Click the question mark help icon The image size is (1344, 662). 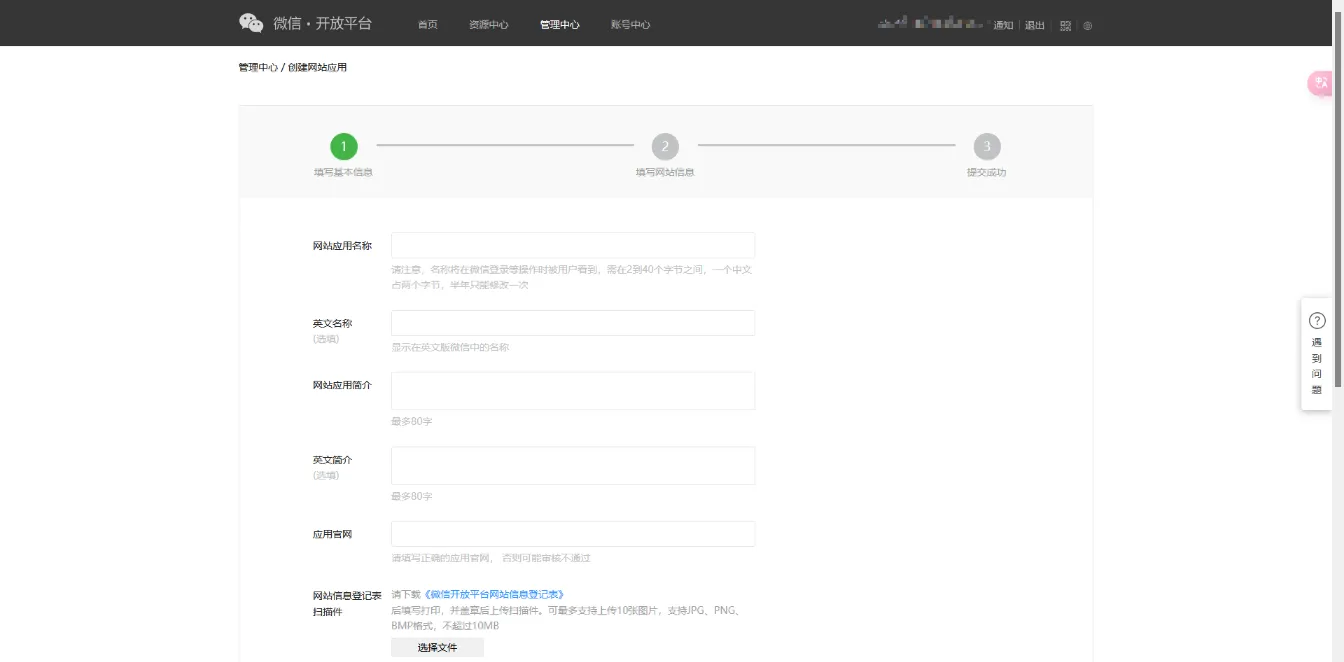point(1317,319)
